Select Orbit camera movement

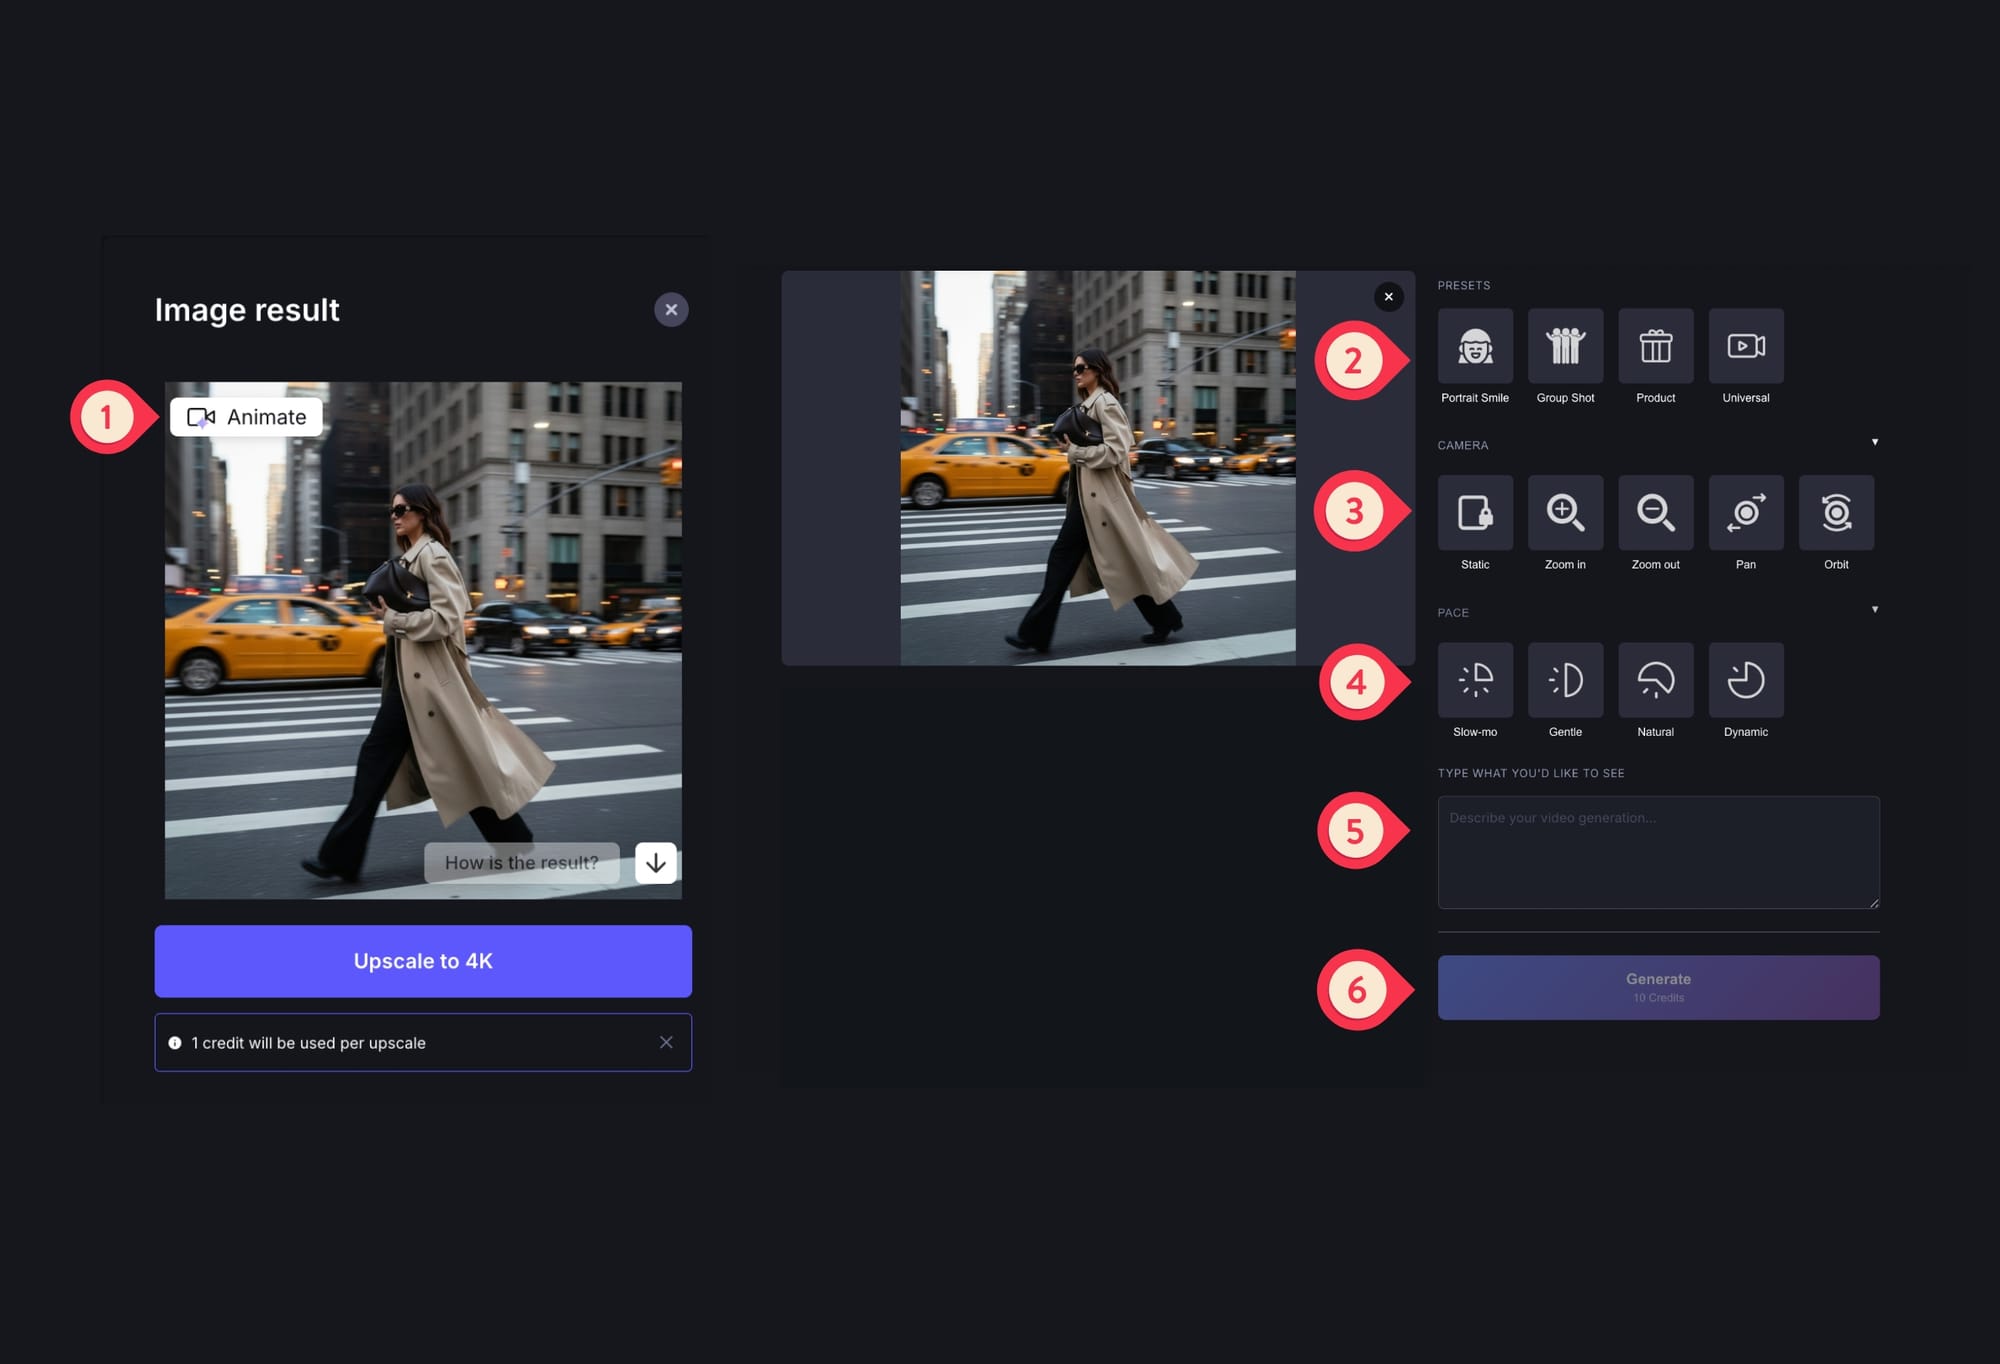point(1836,513)
